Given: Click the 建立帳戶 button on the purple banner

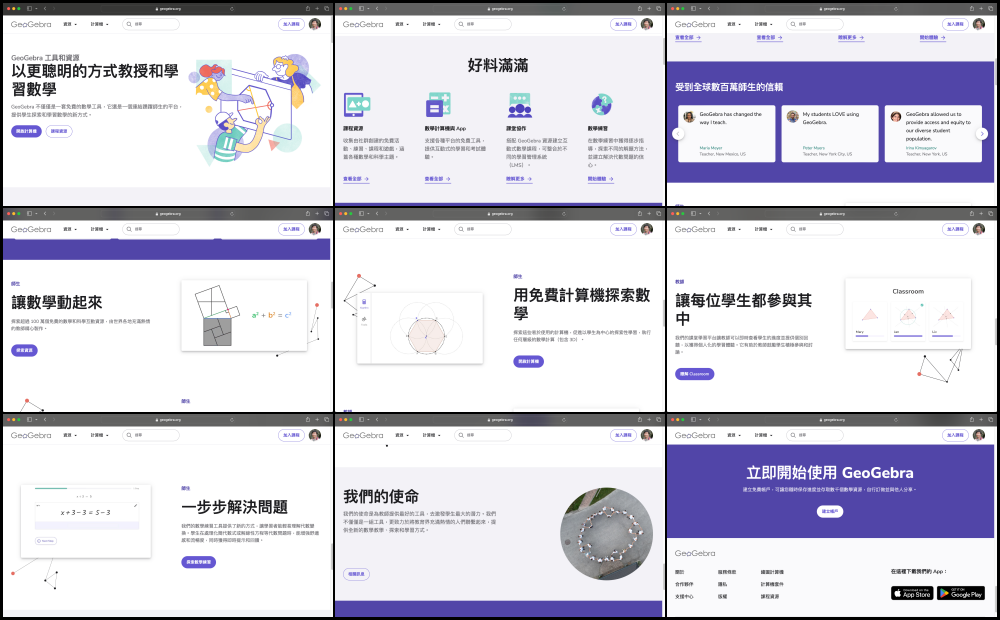Looking at the screenshot, I should coord(830,511).
